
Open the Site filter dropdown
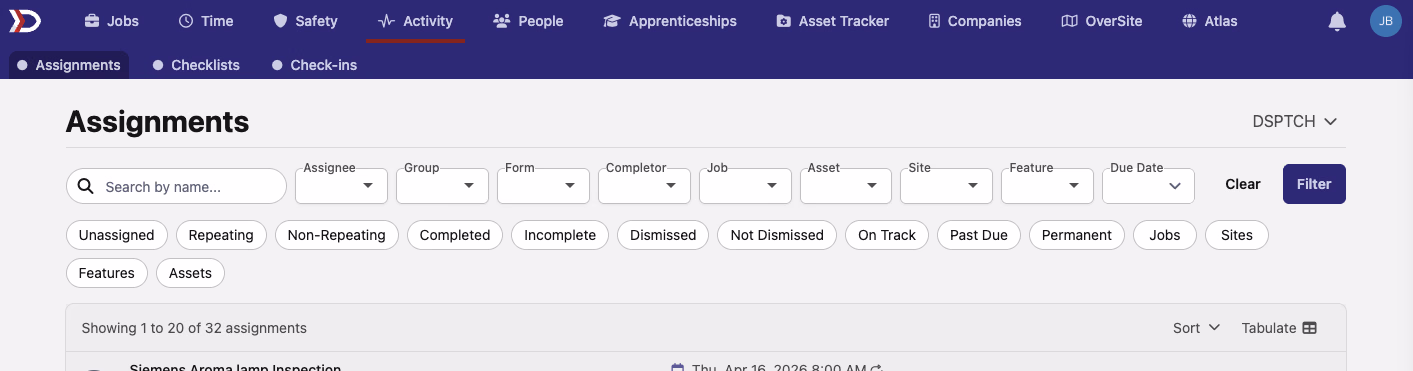click(x=946, y=186)
